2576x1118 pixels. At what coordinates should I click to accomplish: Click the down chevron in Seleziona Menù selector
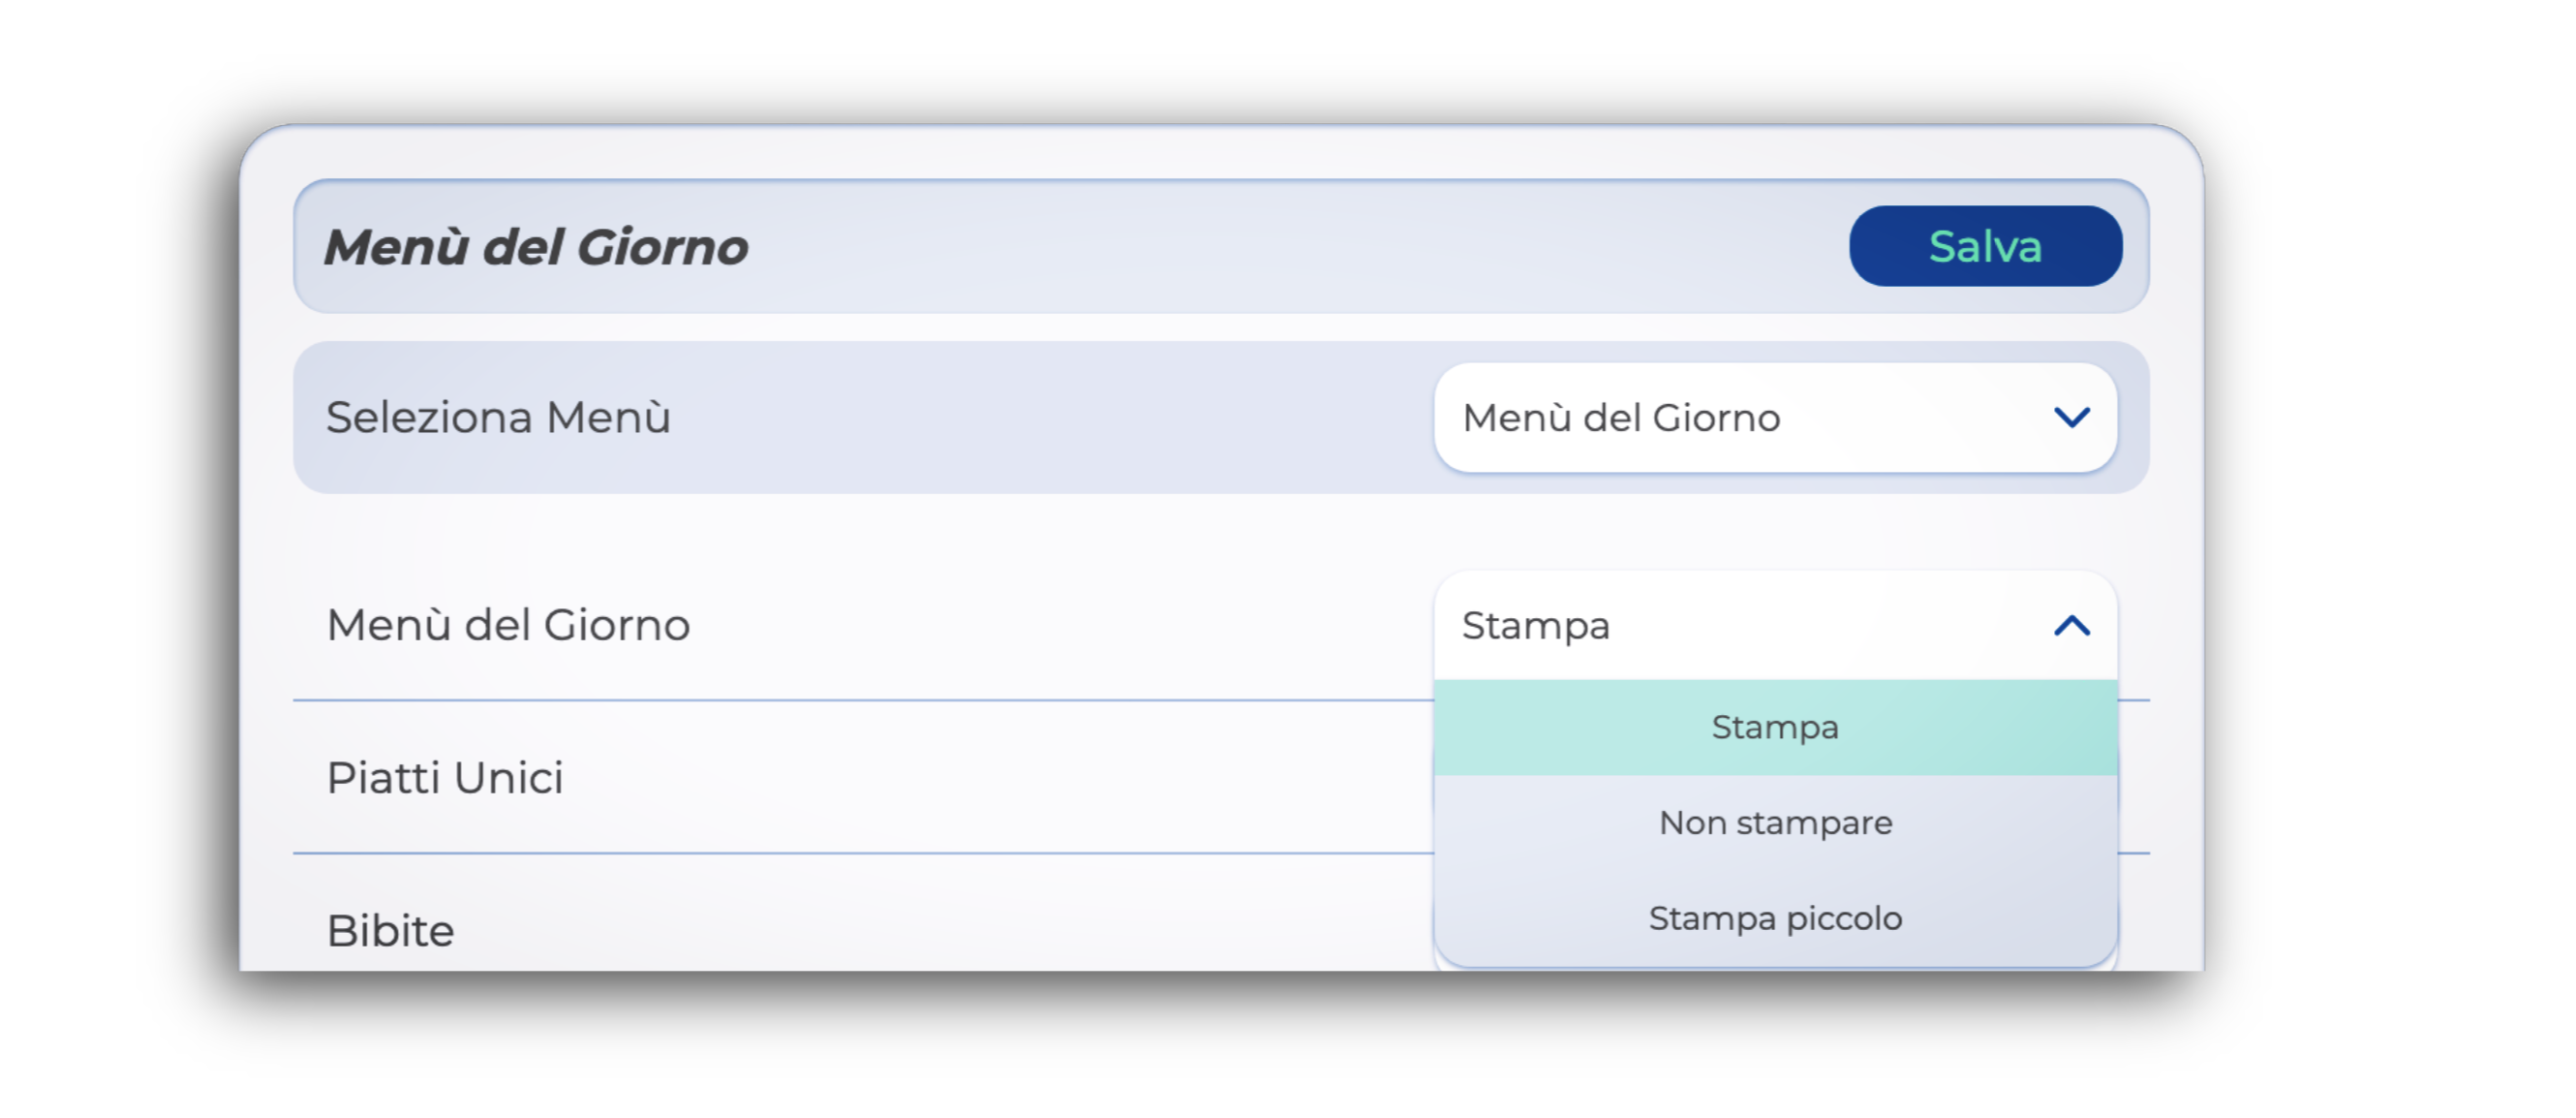point(2071,417)
